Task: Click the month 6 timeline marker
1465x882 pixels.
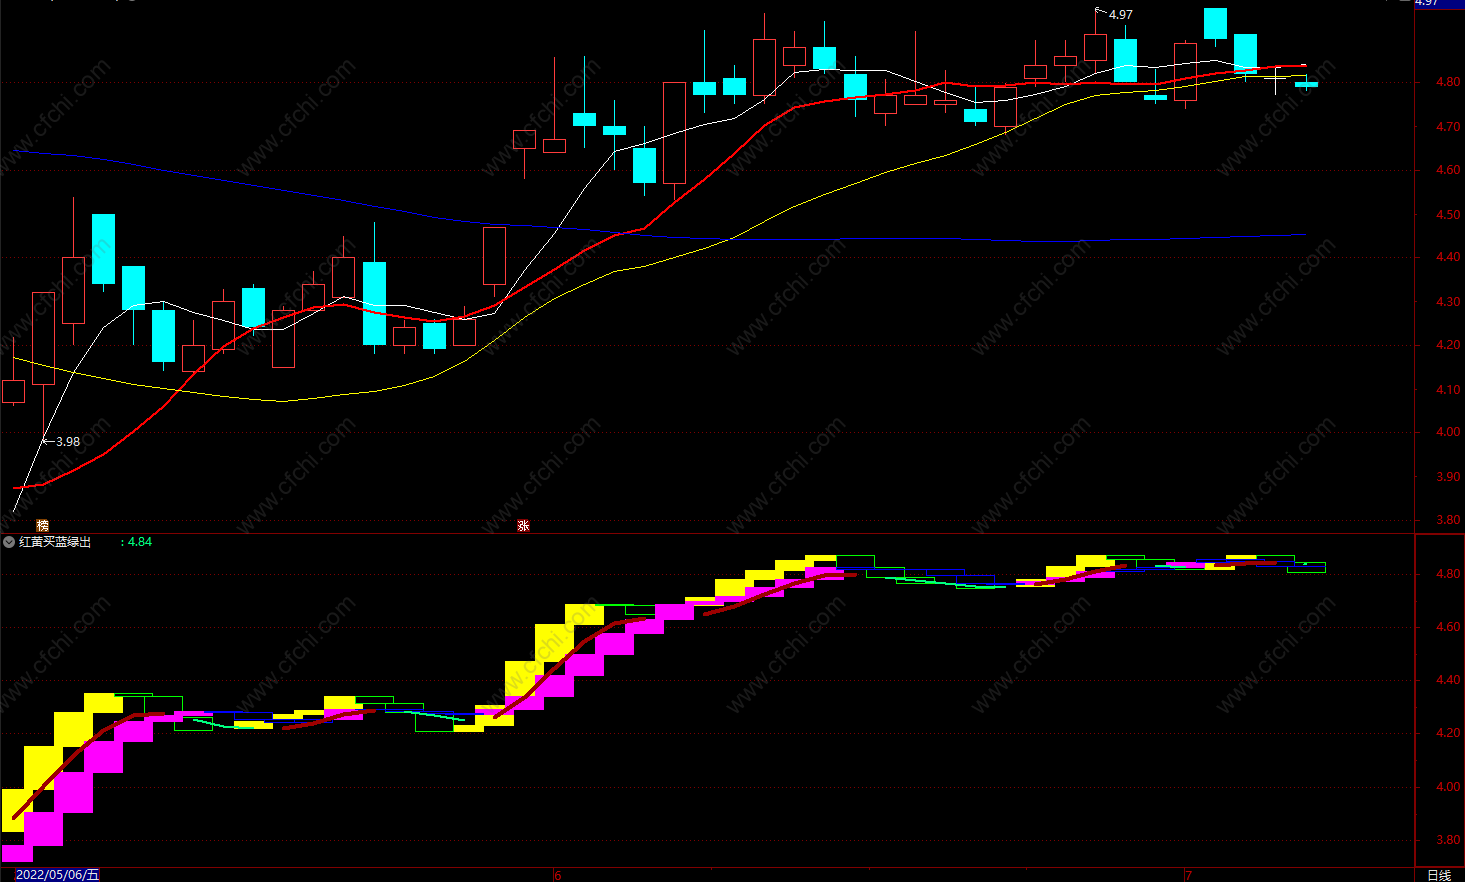Action: click(558, 875)
